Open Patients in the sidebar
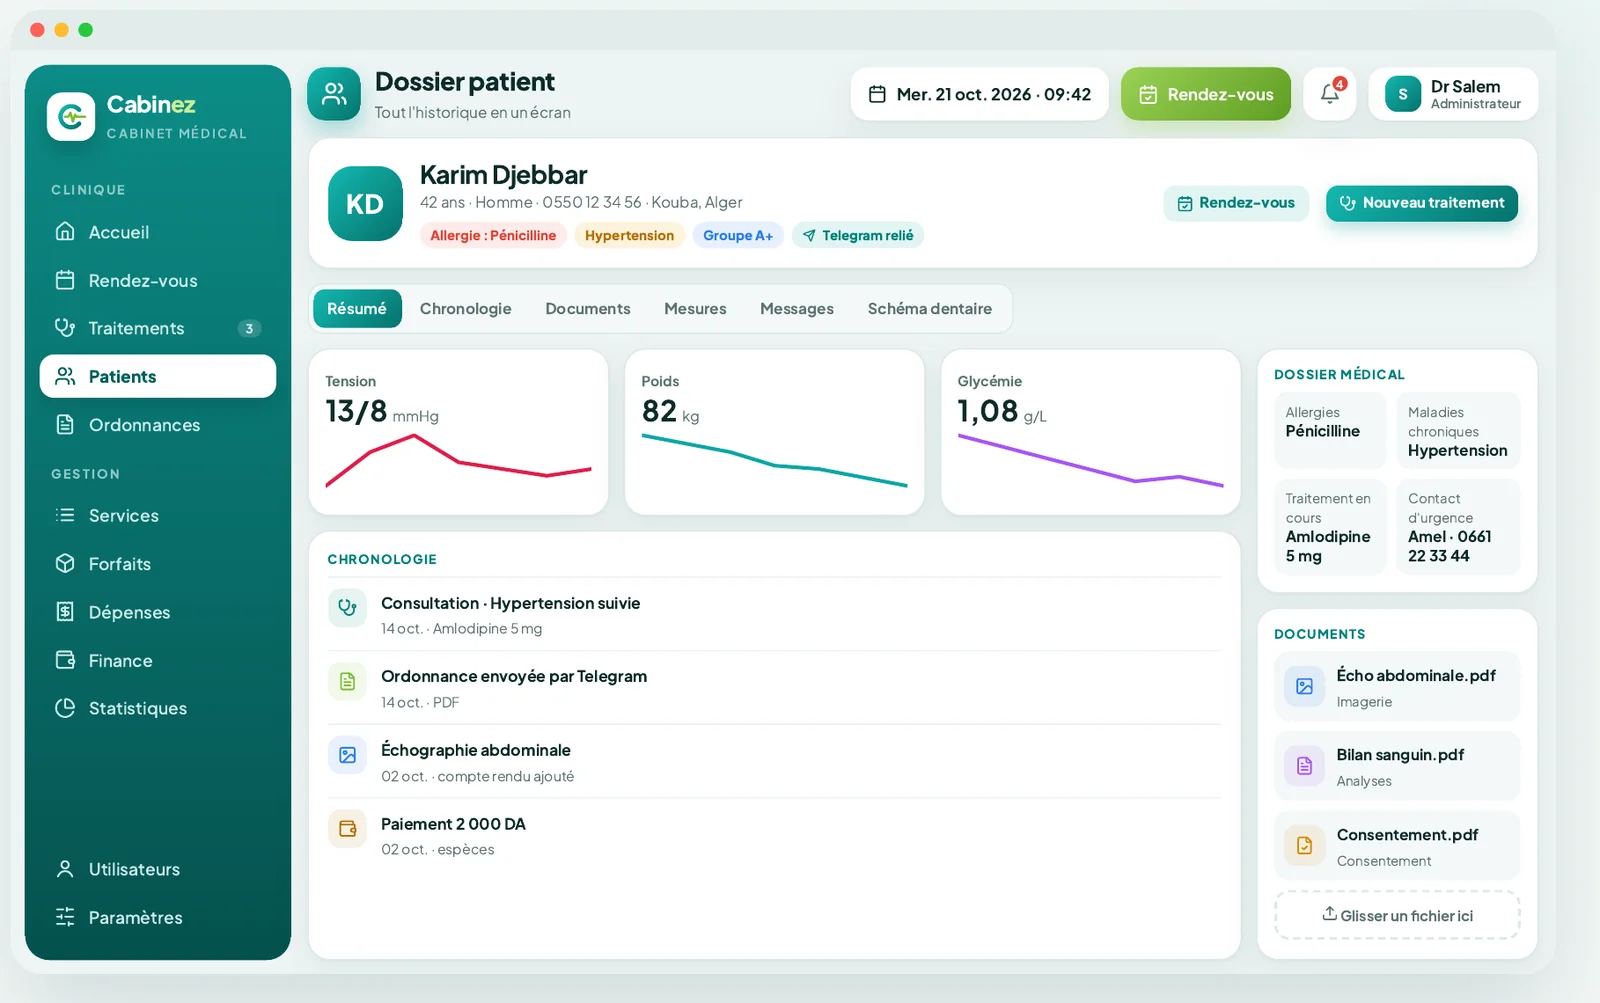Screen dimensions: 1600x1003 click(x=158, y=376)
